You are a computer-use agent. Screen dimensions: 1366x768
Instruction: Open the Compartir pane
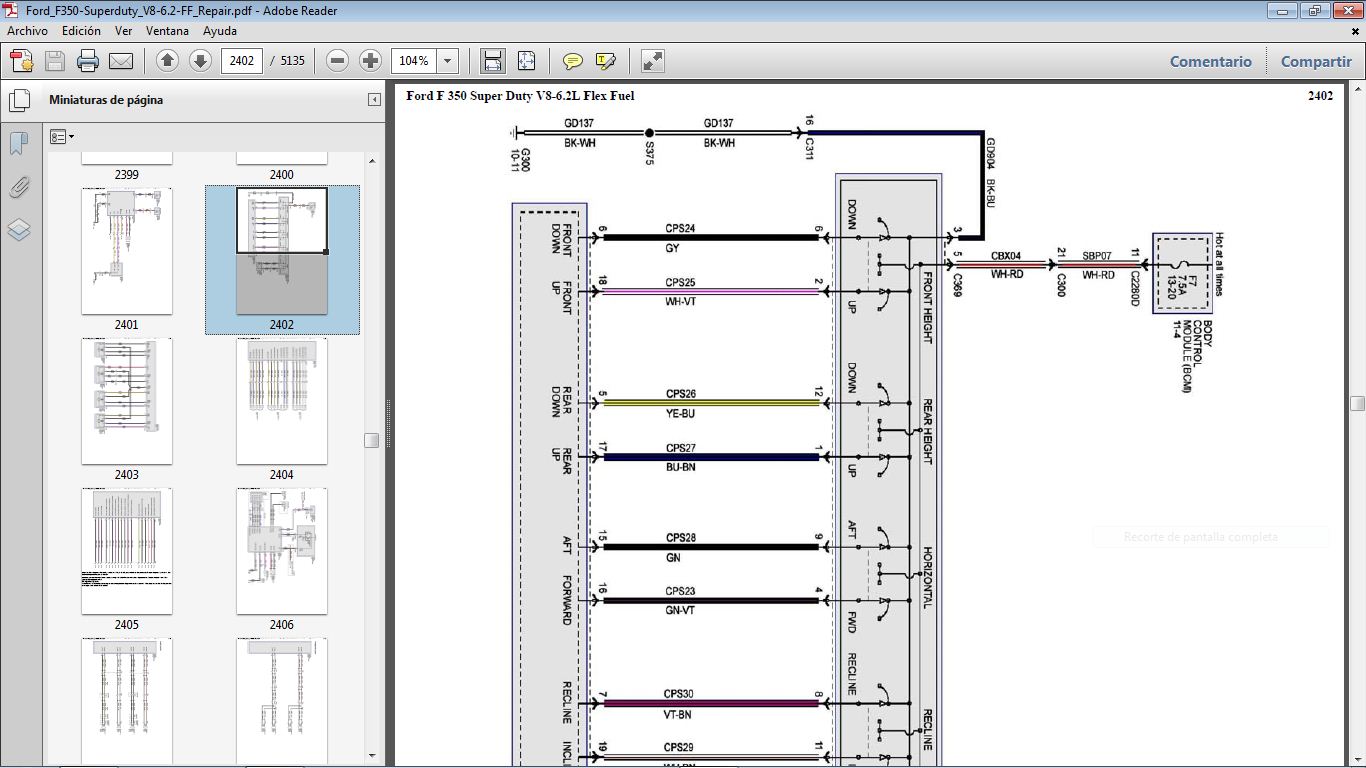[1316, 61]
